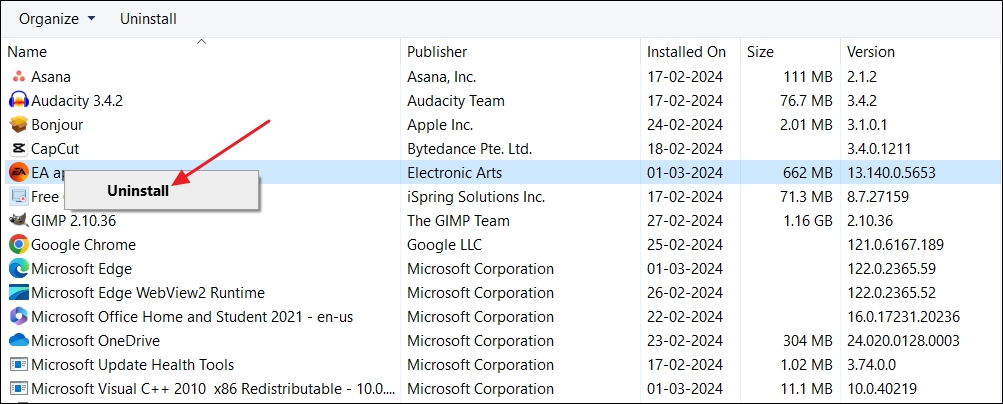Image resolution: width=1003 pixels, height=404 pixels.
Task: Click the iSpring Solutions Inc. publisher cell
Action: click(x=476, y=197)
